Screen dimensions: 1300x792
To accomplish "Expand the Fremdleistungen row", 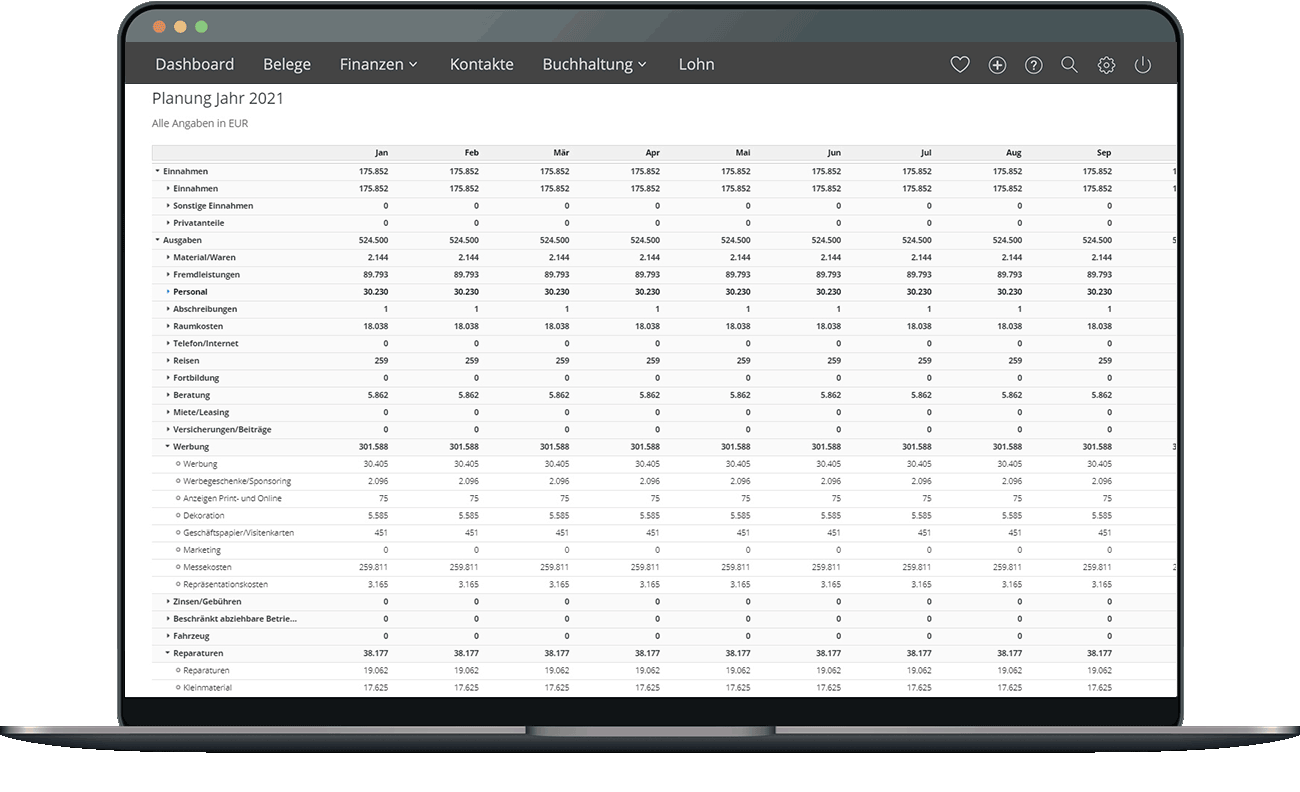I will tap(168, 275).
